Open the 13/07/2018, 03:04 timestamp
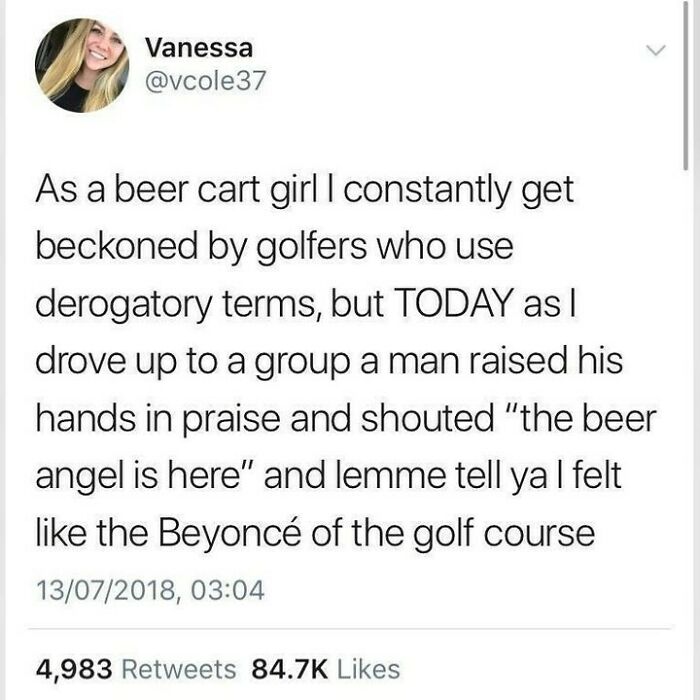 point(150,589)
